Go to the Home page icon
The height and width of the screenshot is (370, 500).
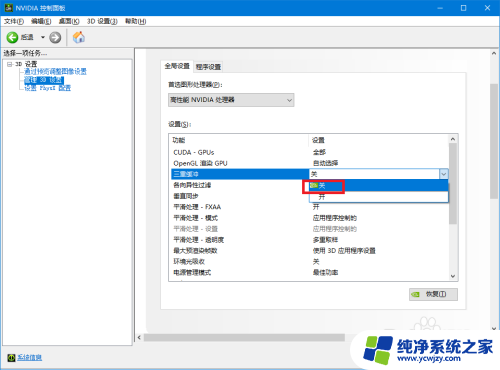79,37
